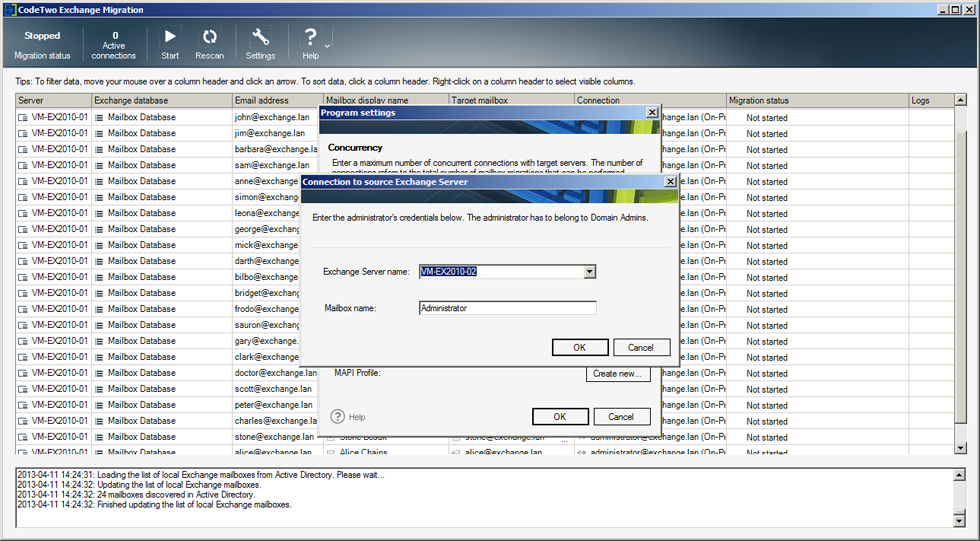The image size is (980, 541).
Task: Close the Program settings dialog
Action: point(652,112)
